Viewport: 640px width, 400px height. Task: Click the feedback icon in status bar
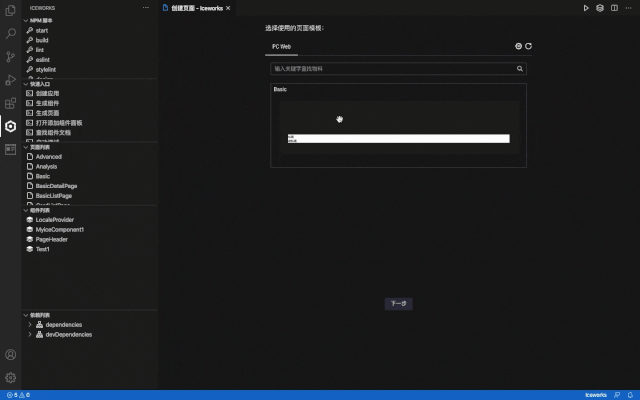tap(617, 395)
